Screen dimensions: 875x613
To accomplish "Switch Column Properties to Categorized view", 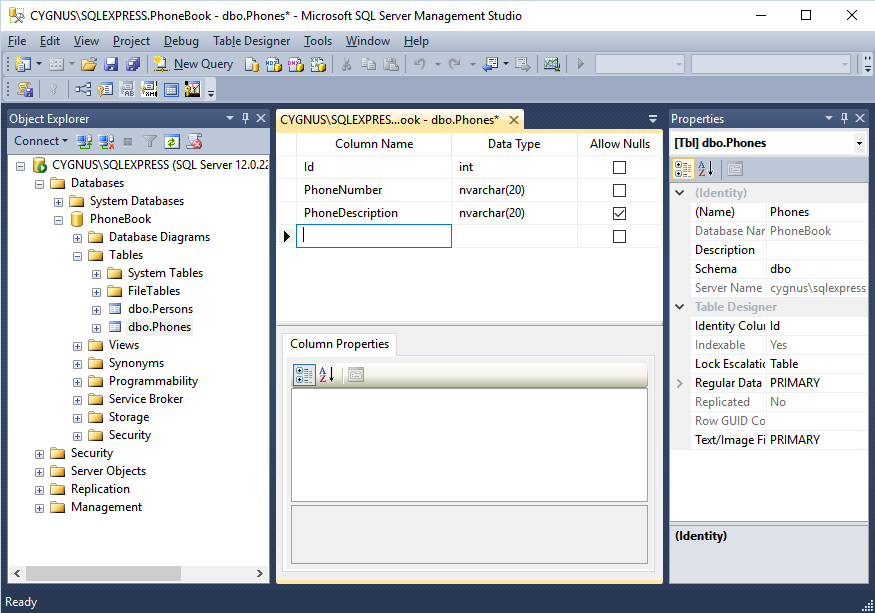I will pos(304,375).
